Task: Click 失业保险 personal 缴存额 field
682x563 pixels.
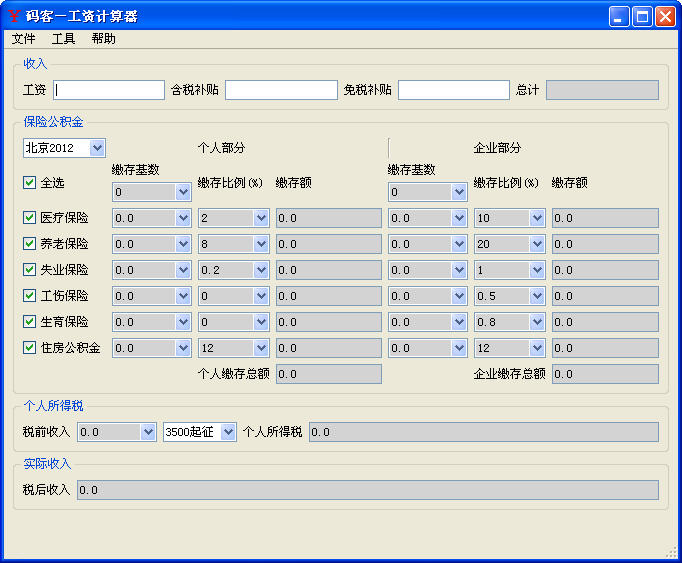Action: [329, 270]
